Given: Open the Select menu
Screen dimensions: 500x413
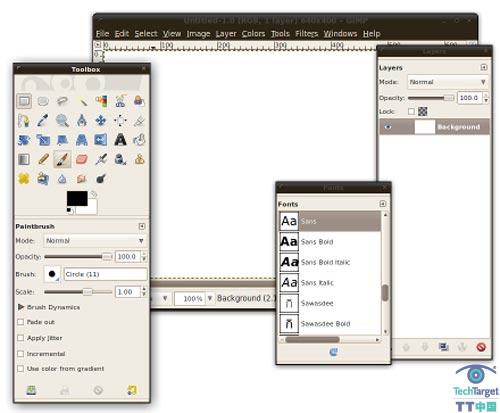Looking at the screenshot, I should click(146, 34).
